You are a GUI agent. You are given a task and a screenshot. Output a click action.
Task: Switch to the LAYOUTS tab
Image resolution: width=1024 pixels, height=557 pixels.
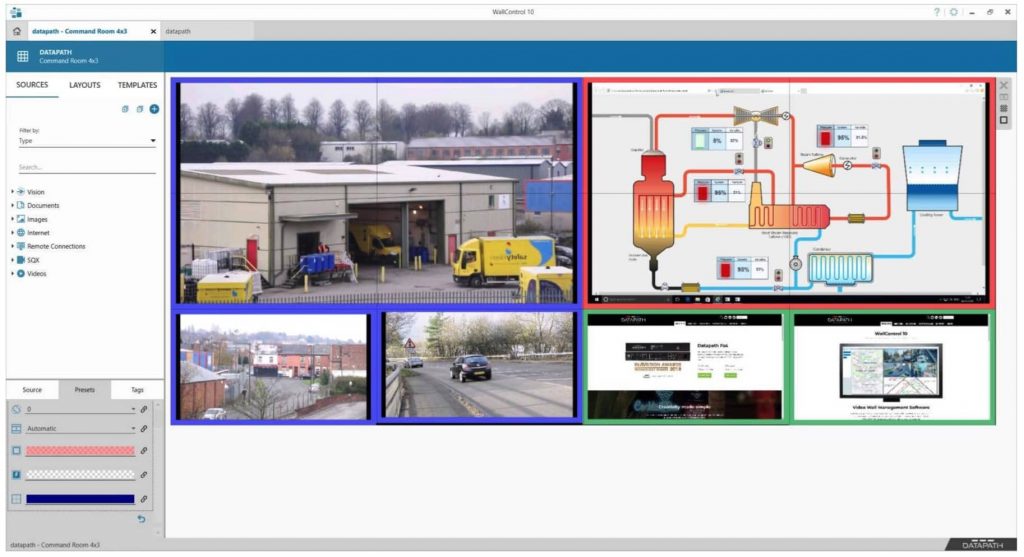(85, 85)
